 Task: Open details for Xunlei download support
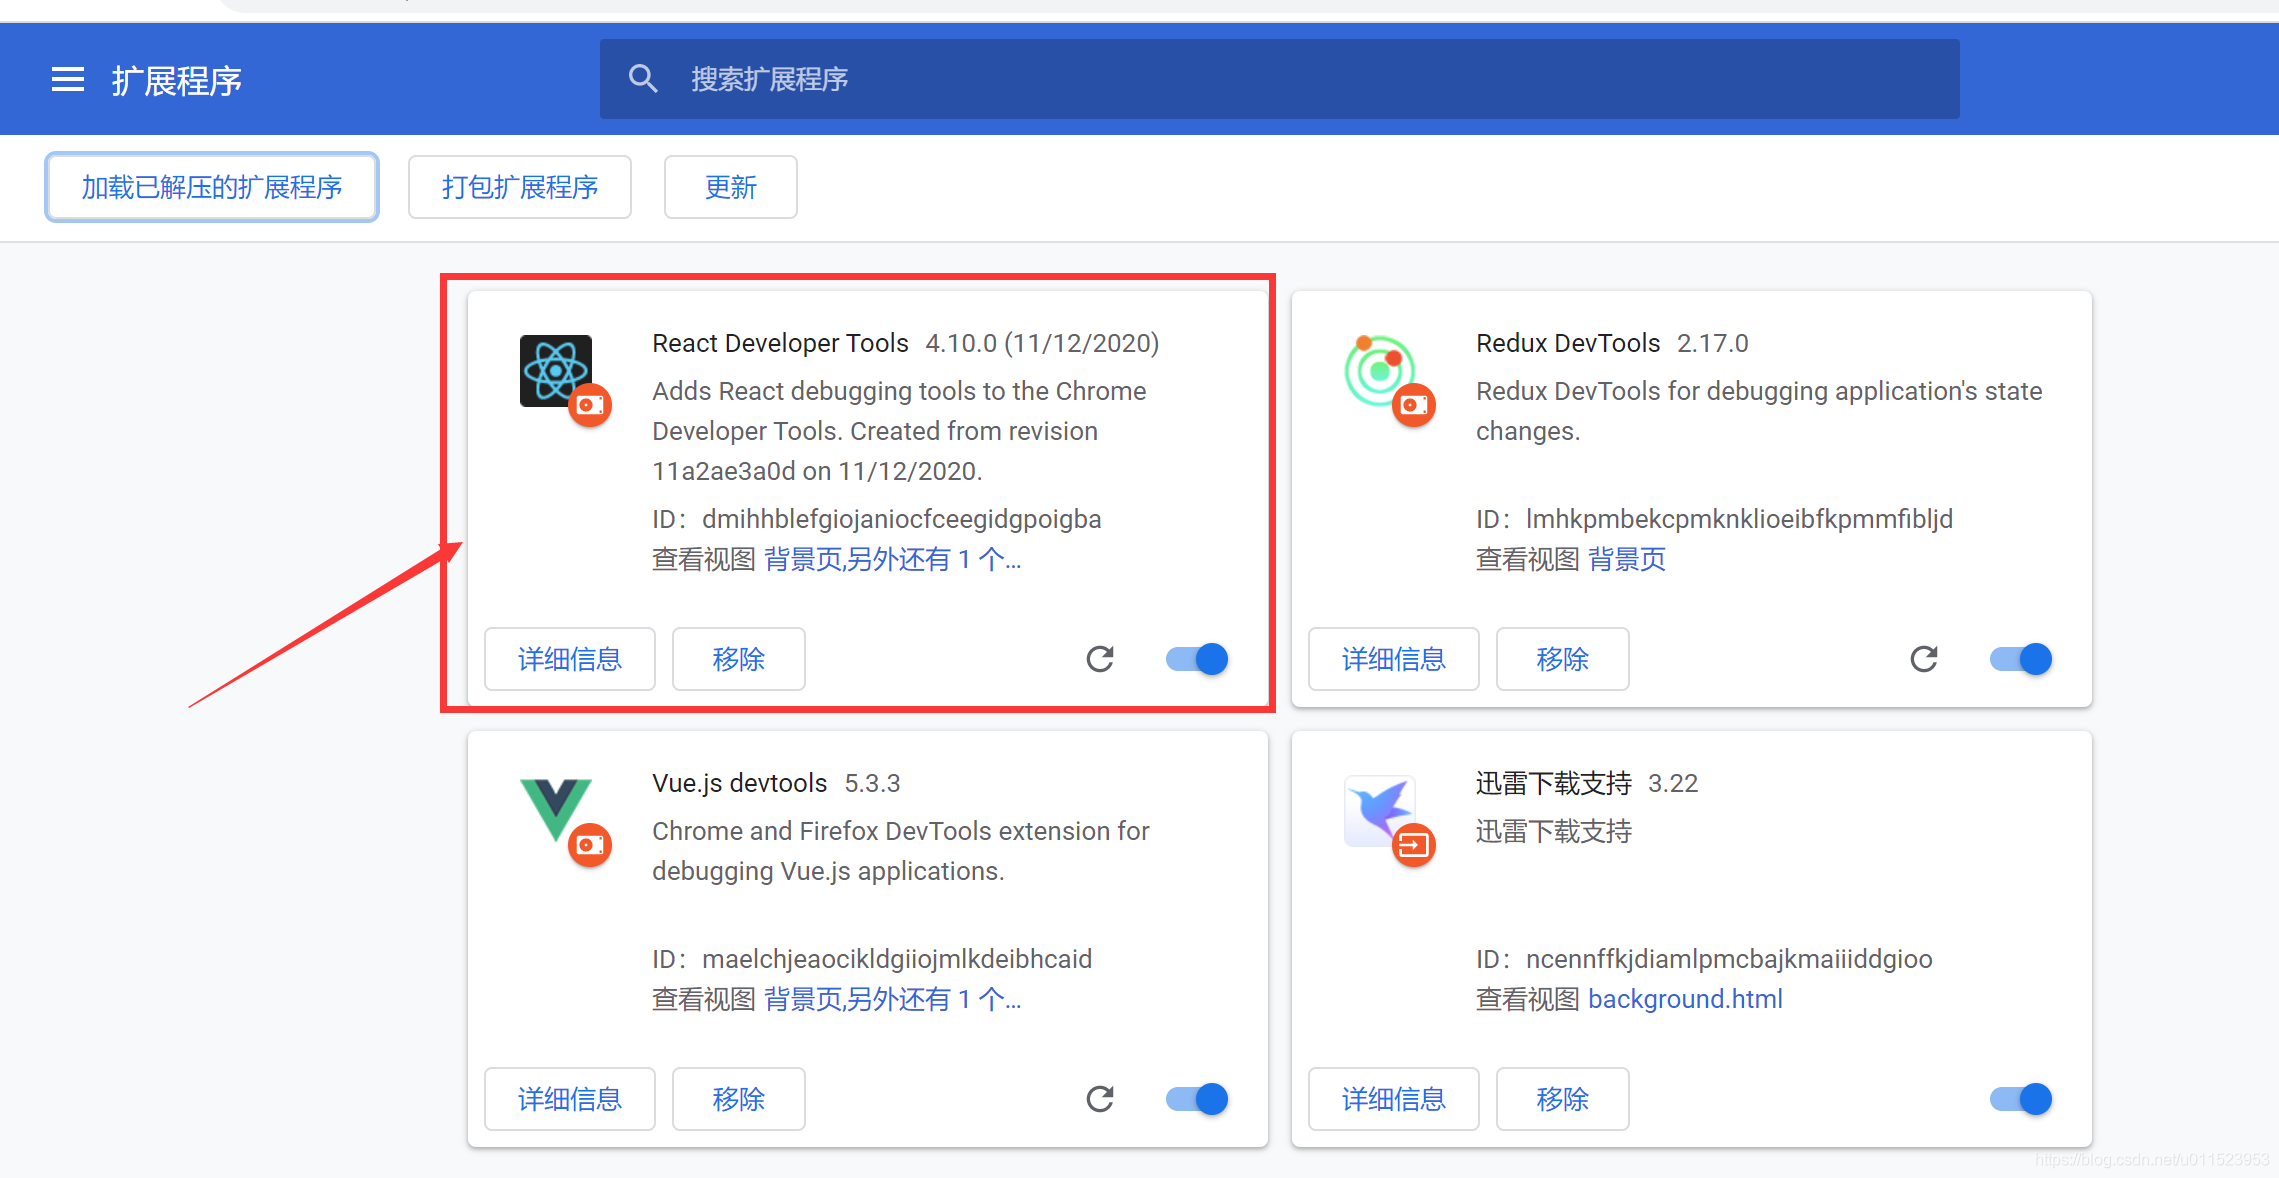[1394, 1099]
